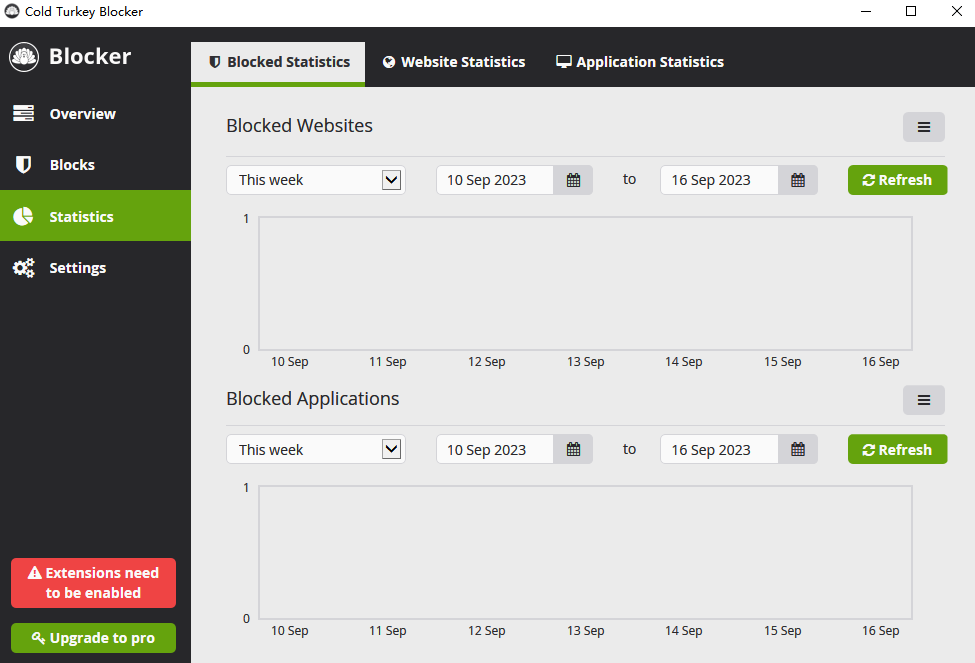Open calendar for Blocked Applications start date
975x663 pixels.
[x=573, y=450]
